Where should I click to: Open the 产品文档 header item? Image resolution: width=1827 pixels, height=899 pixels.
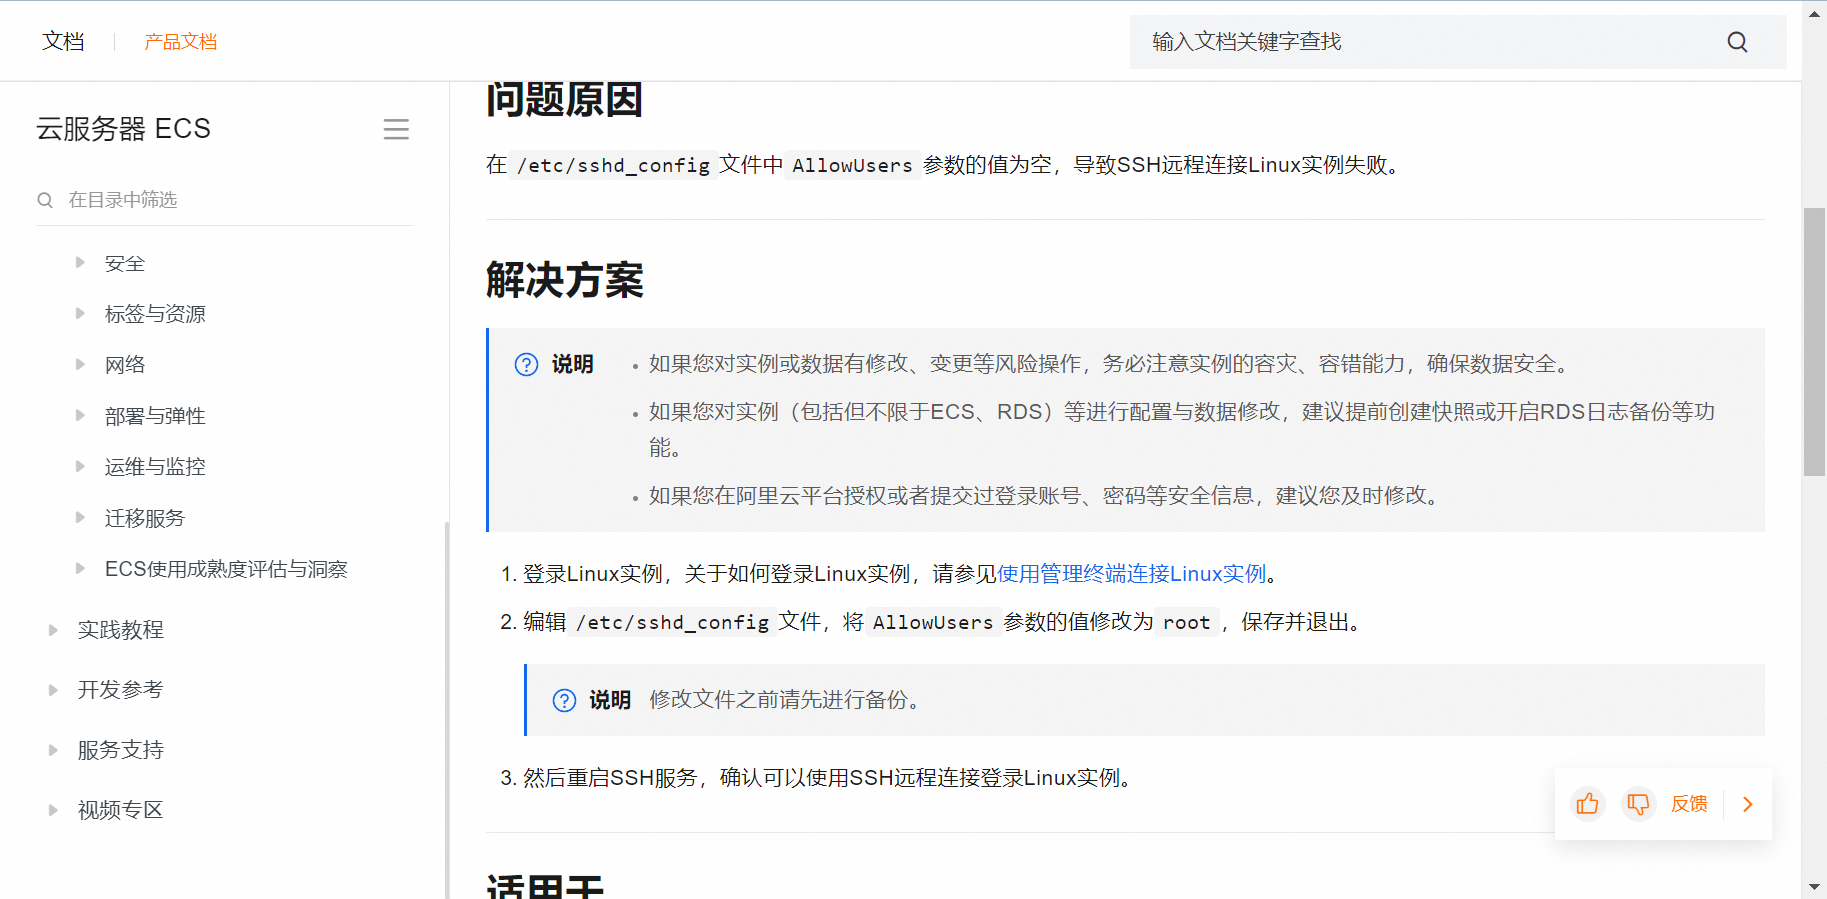(x=180, y=42)
